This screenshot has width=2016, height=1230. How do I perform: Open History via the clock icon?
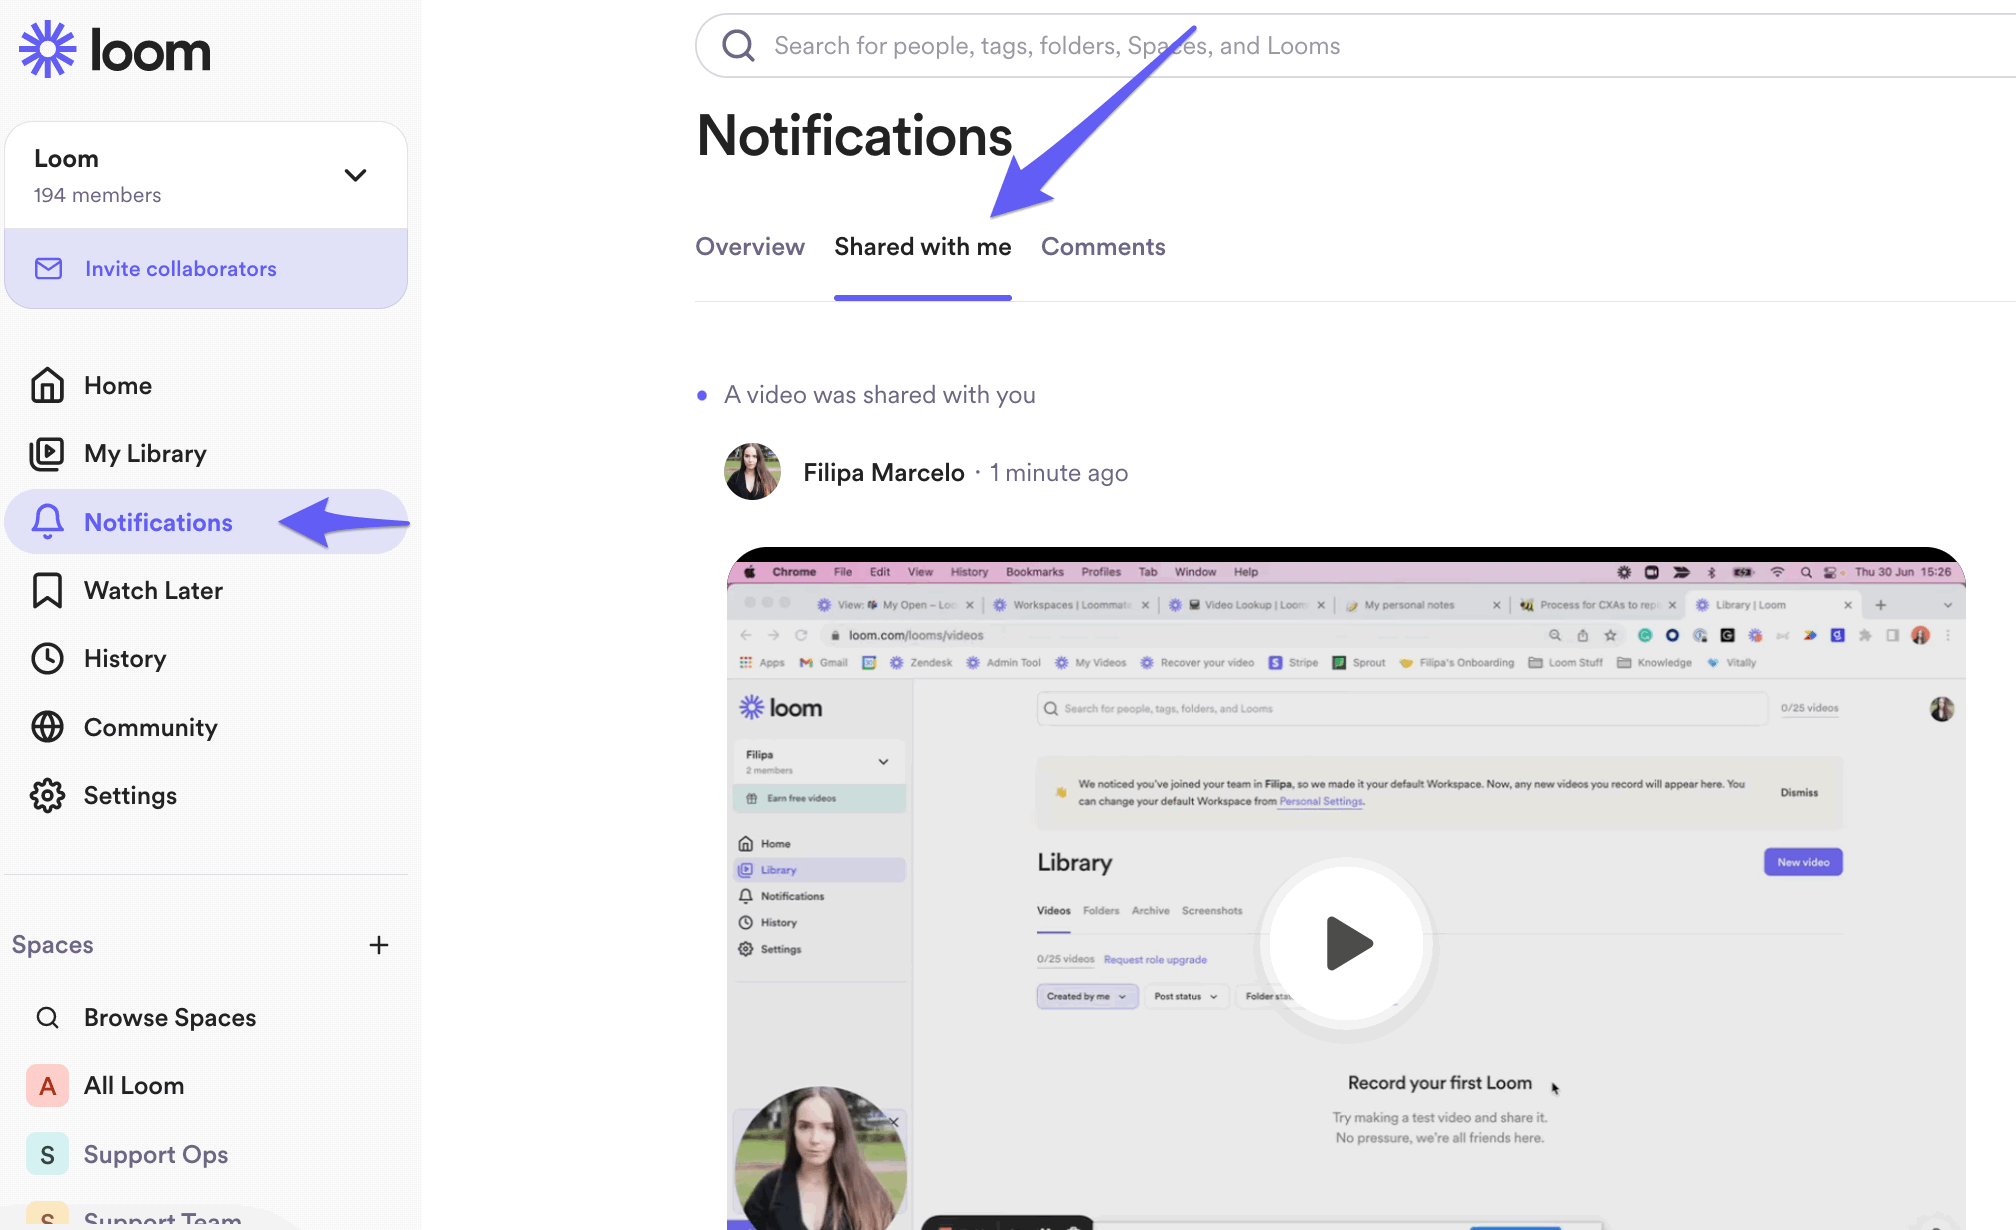coord(47,659)
